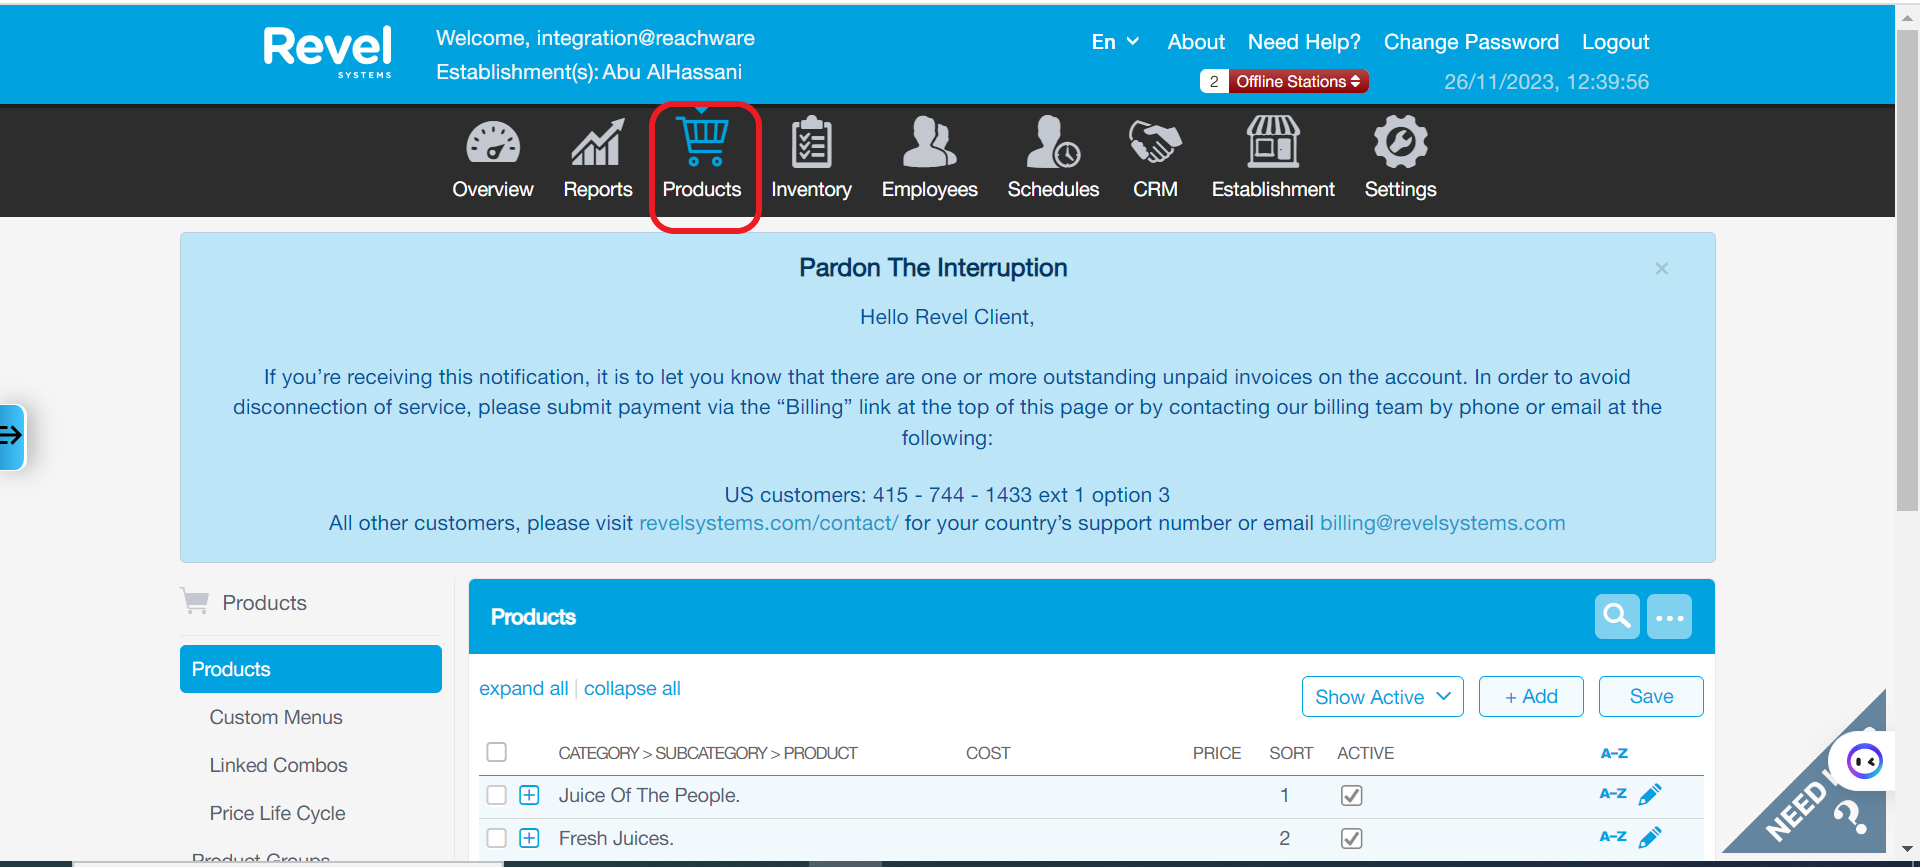Open the Reports chart icon

(x=597, y=143)
